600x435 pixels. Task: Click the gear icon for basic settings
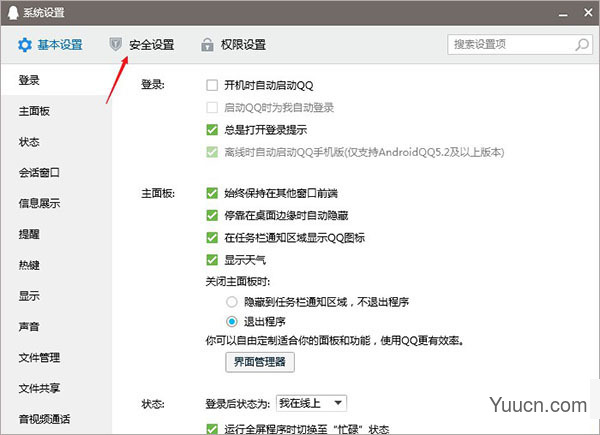coord(25,45)
